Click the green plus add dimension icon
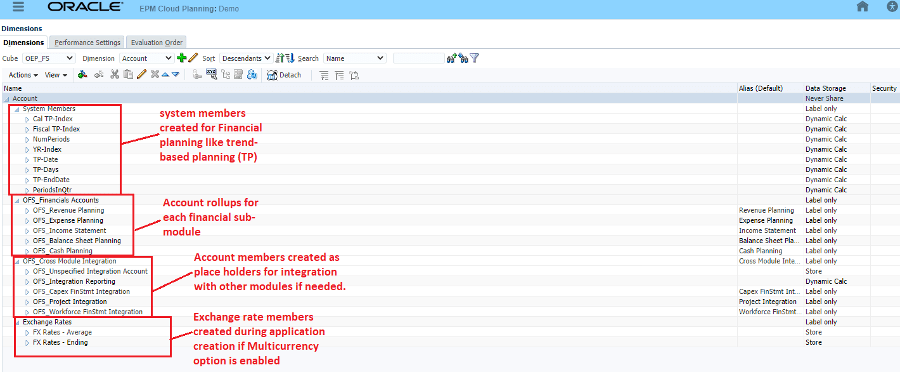 pos(182,58)
